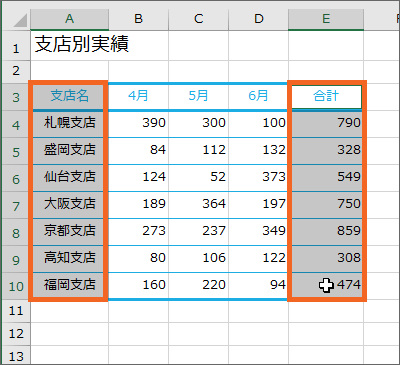Click cell with value 237
This screenshot has height=365, width=400.
(x=199, y=232)
